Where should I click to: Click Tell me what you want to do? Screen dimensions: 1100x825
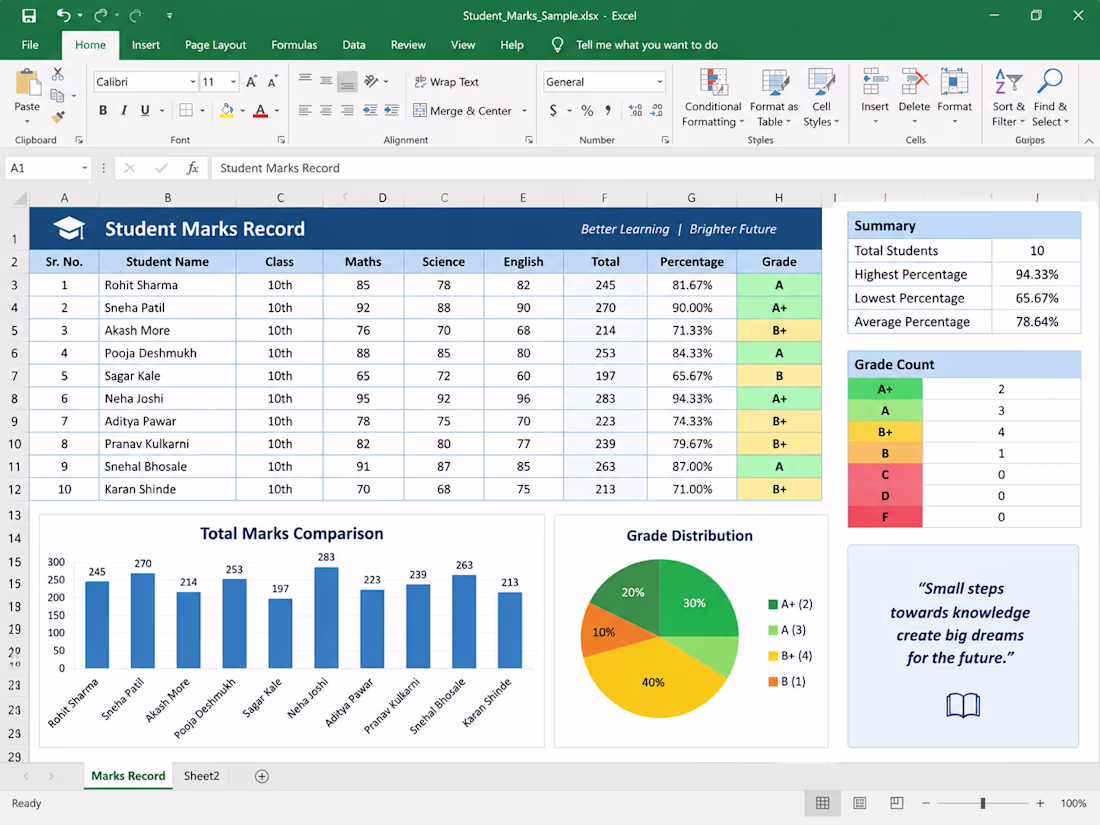[x=647, y=45]
